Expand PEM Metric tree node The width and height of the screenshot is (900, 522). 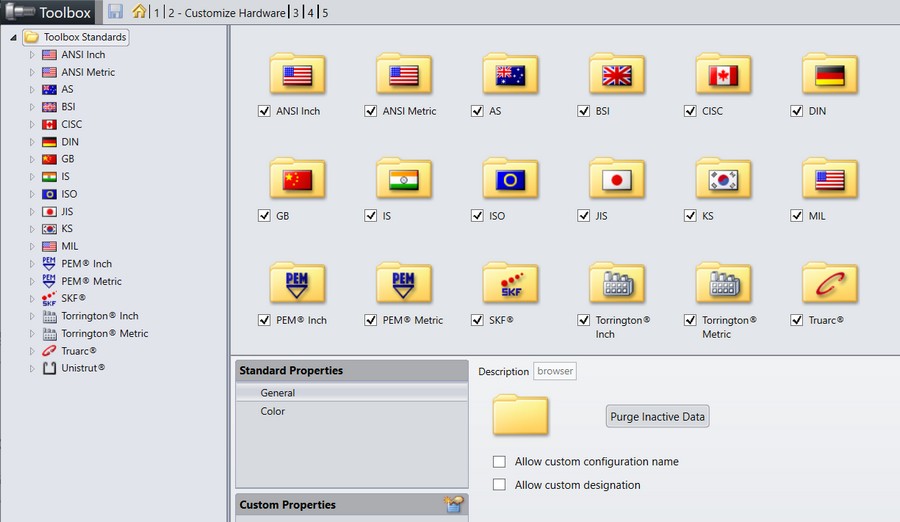(x=32, y=281)
